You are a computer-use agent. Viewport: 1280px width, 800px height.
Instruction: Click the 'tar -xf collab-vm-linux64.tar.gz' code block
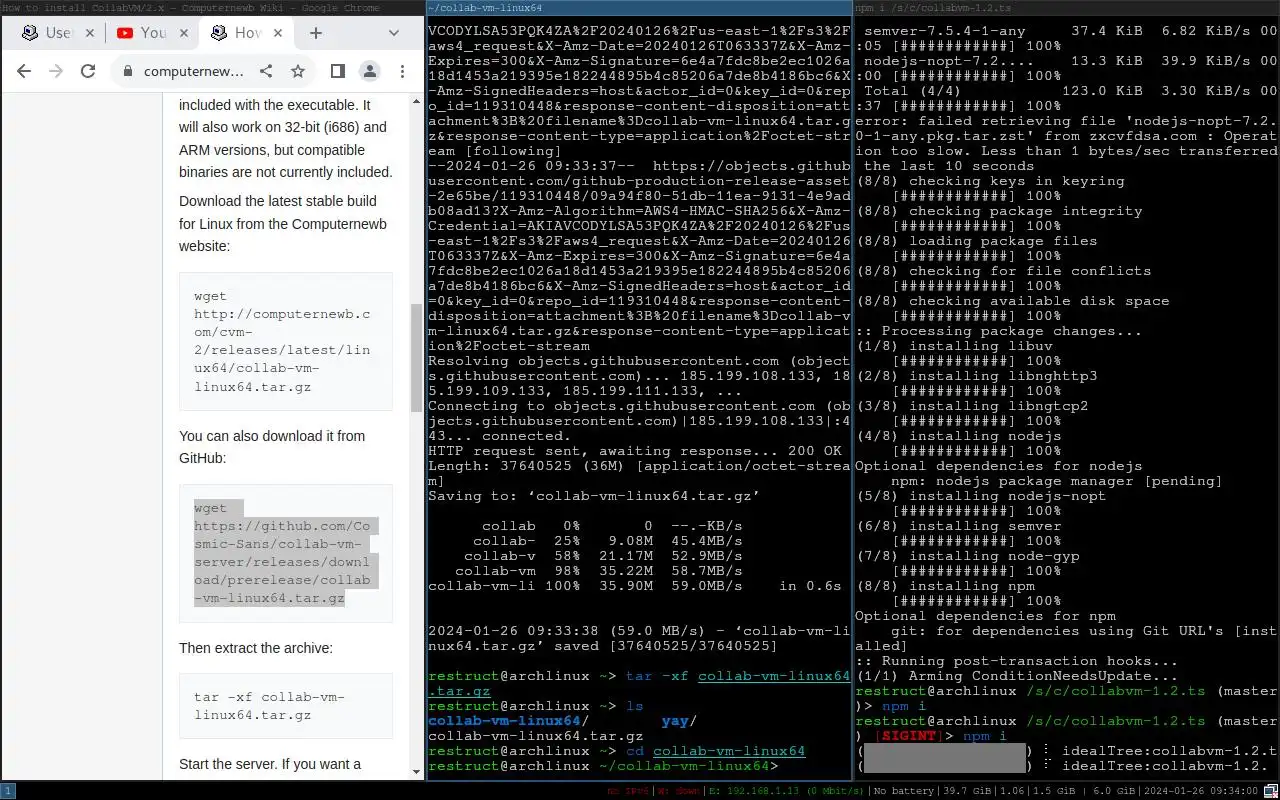coord(285,706)
